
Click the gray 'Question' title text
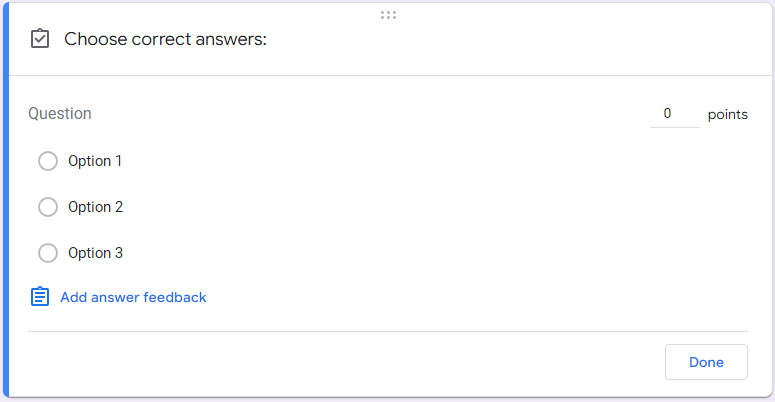point(60,114)
